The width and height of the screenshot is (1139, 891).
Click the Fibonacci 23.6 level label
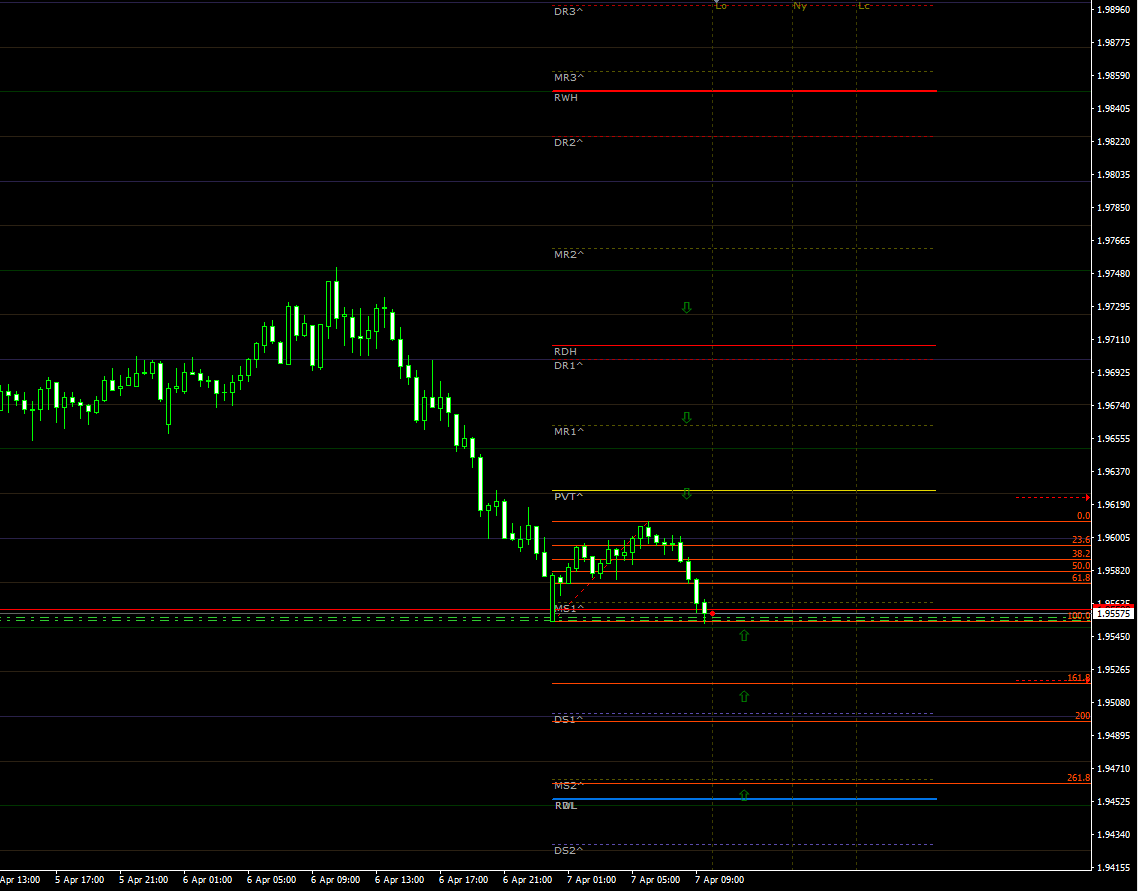(x=1081, y=540)
